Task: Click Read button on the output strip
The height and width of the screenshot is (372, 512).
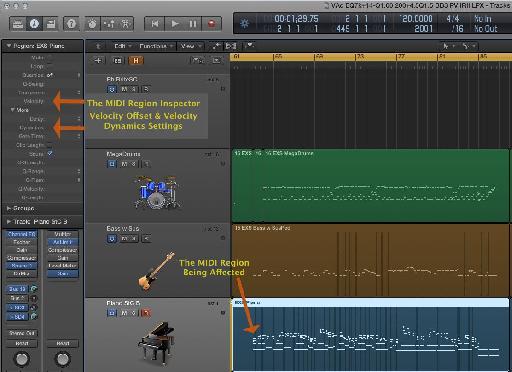Action: (x=63, y=343)
